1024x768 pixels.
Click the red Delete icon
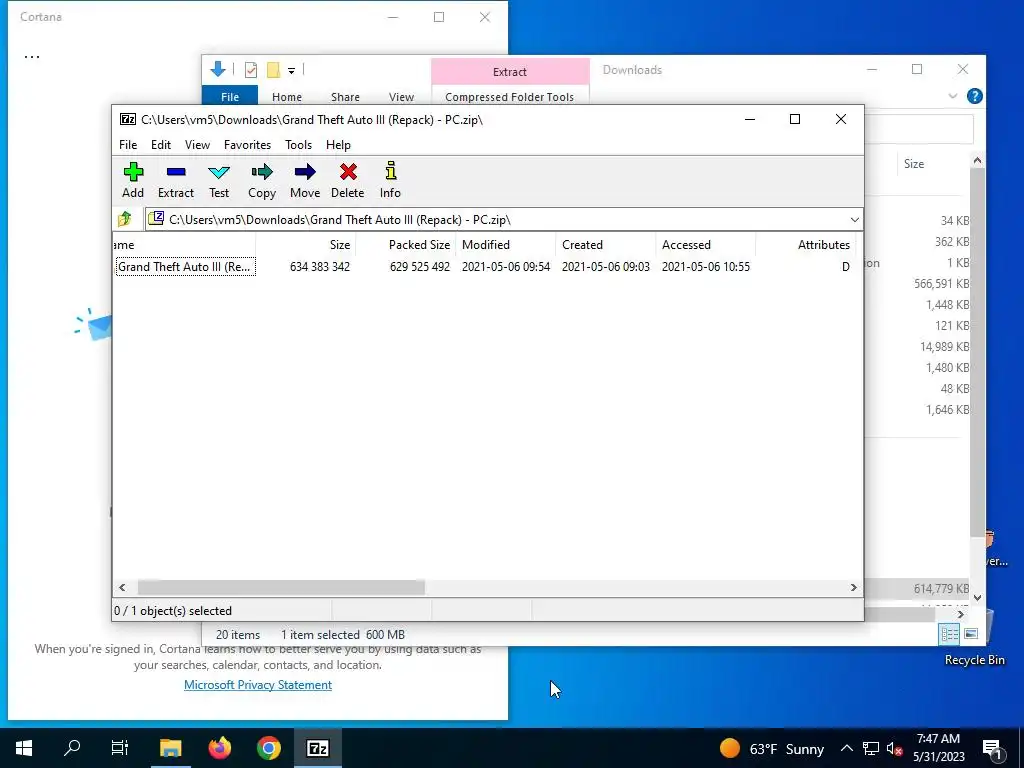[x=347, y=180]
